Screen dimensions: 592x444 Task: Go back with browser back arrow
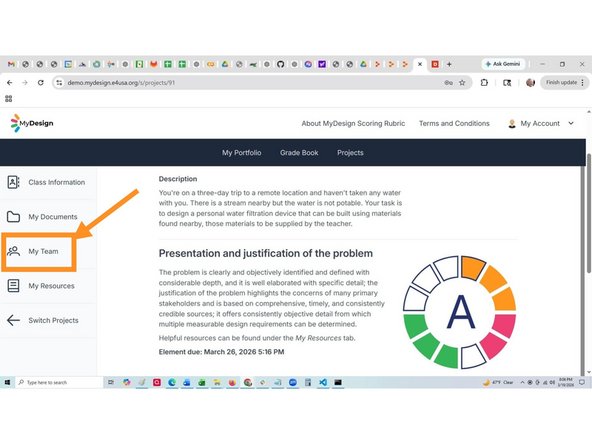10,82
